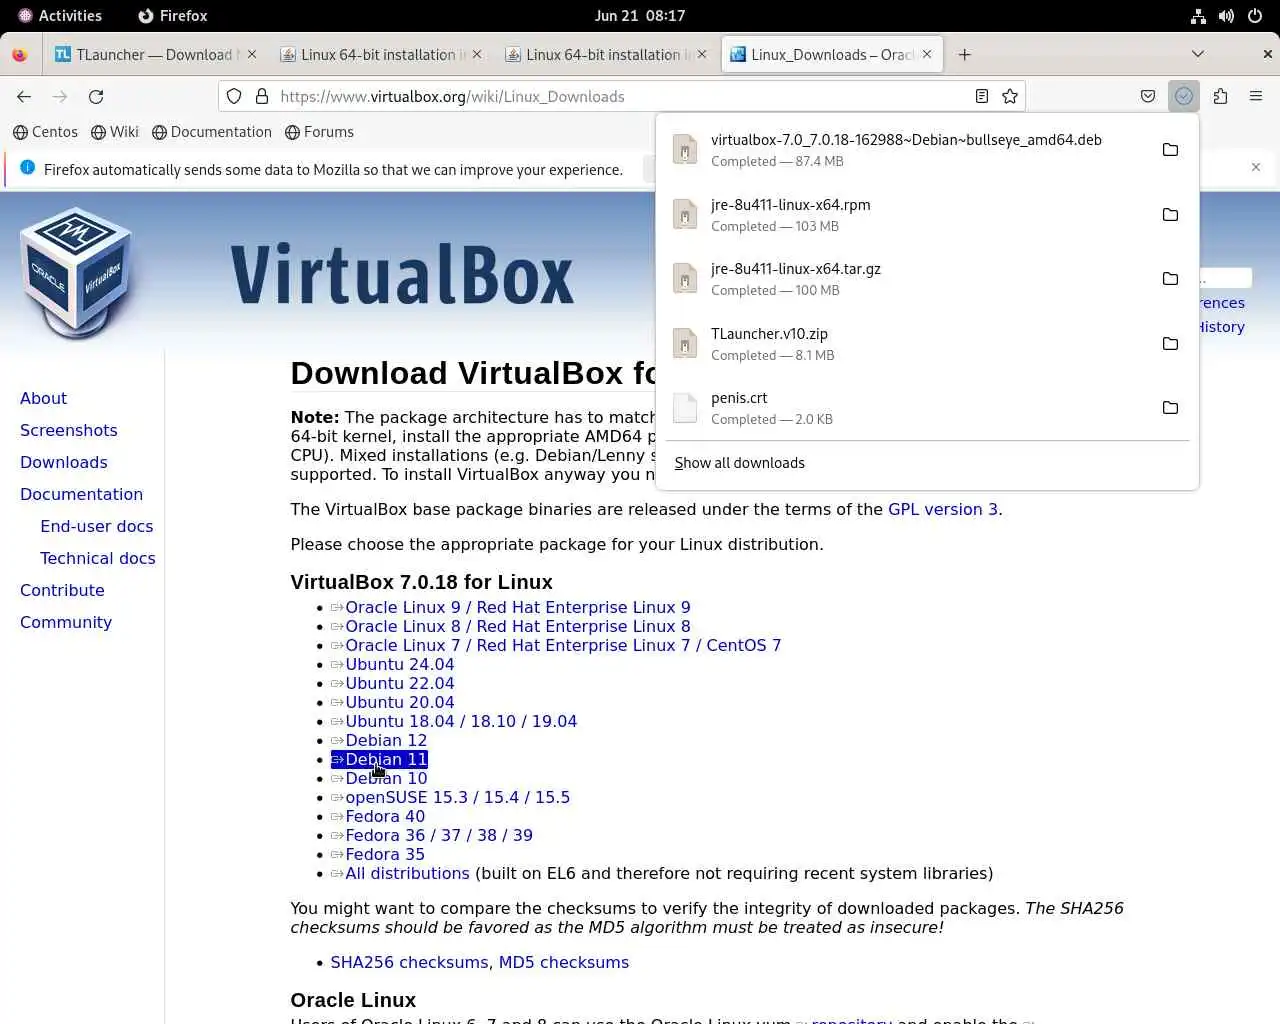Download openSUSE 15.3 / 15.4 / 15.5 package

(x=457, y=797)
